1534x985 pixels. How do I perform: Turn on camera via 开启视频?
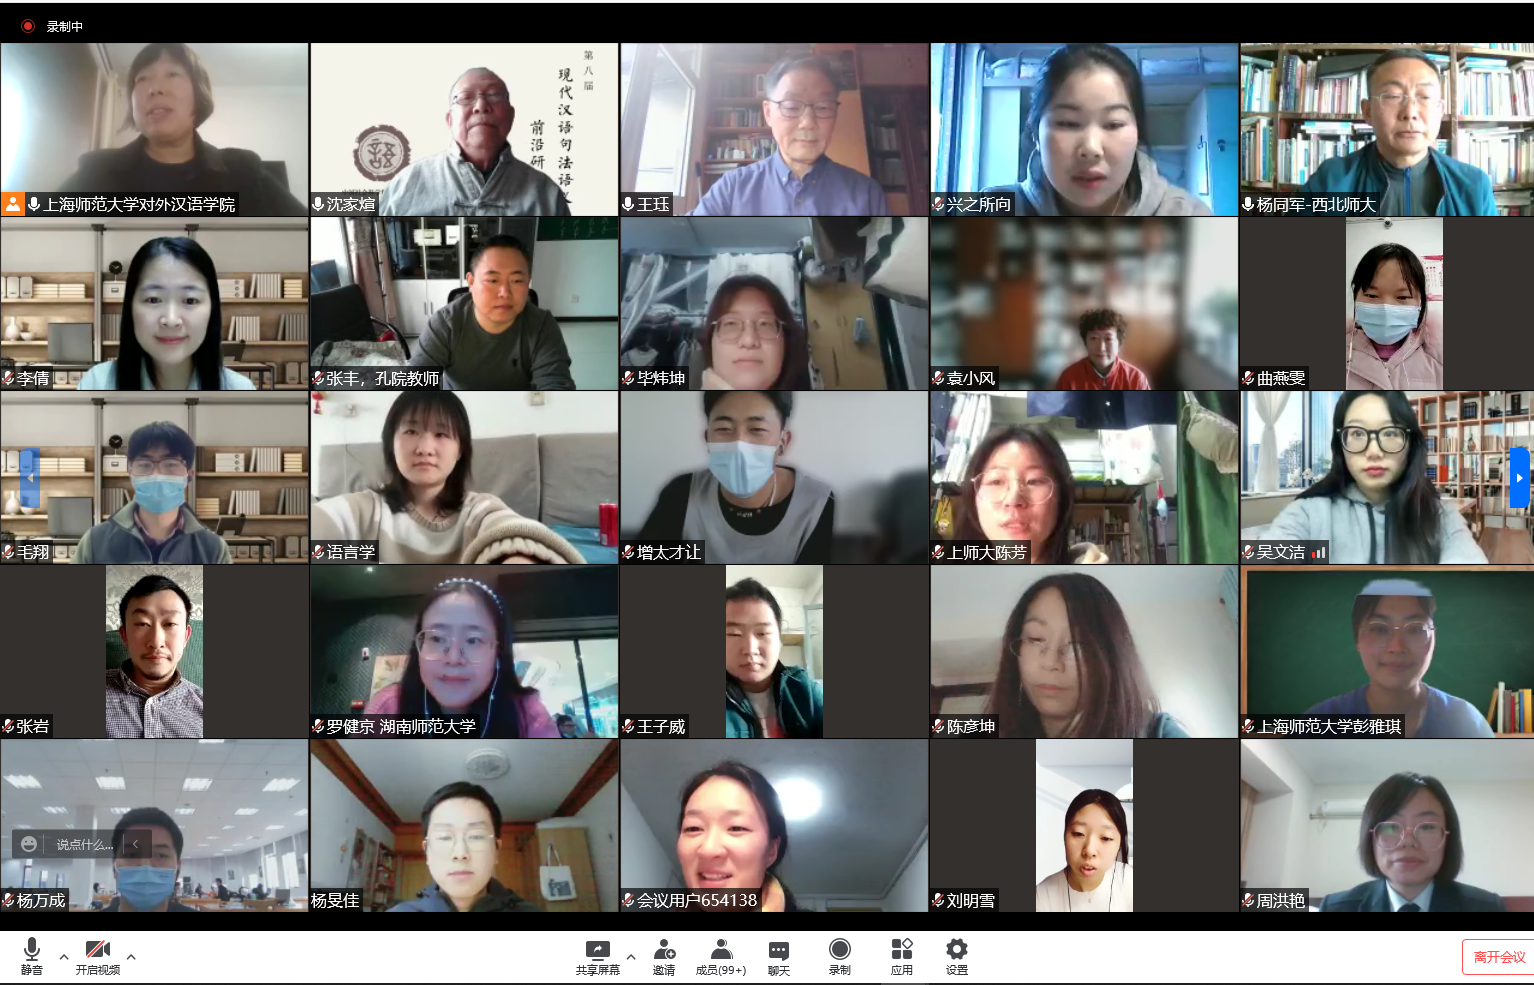97,955
